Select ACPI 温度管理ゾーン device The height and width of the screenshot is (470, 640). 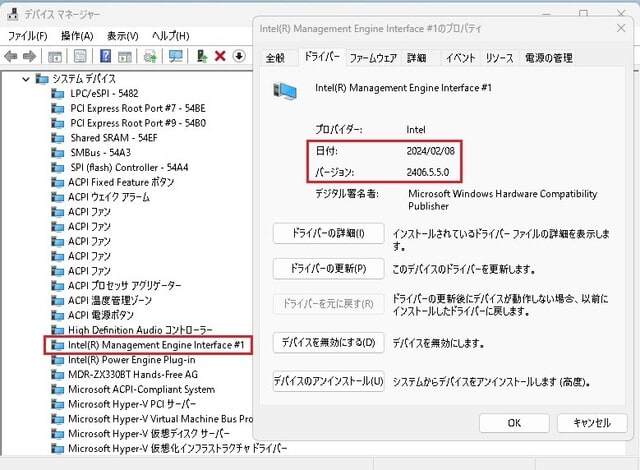[x=110, y=300]
